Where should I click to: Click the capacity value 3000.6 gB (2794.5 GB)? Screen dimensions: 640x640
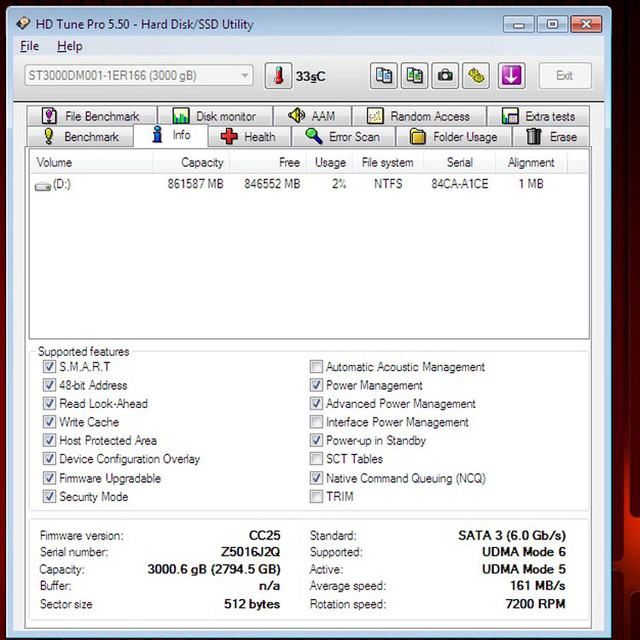tap(214, 569)
